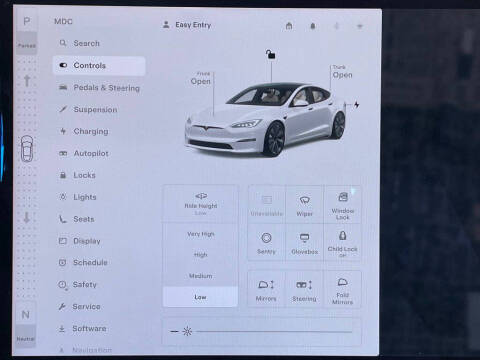Tap Frunk Open label
This screenshot has width=480, height=360.
pos(201,78)
